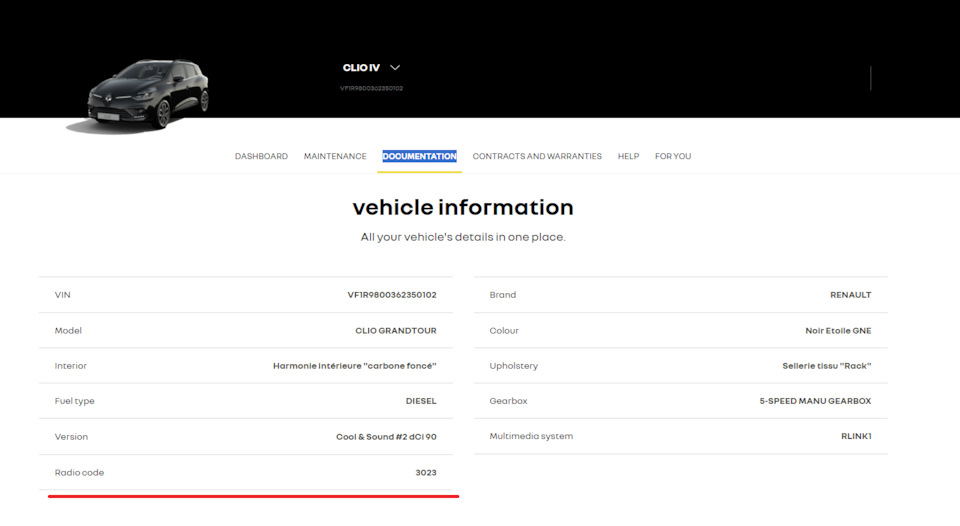This screenshot has height=526, width=960.
Task: Click Version value Cool & Sound #2 dCi 90
Action: click(386, 437)
